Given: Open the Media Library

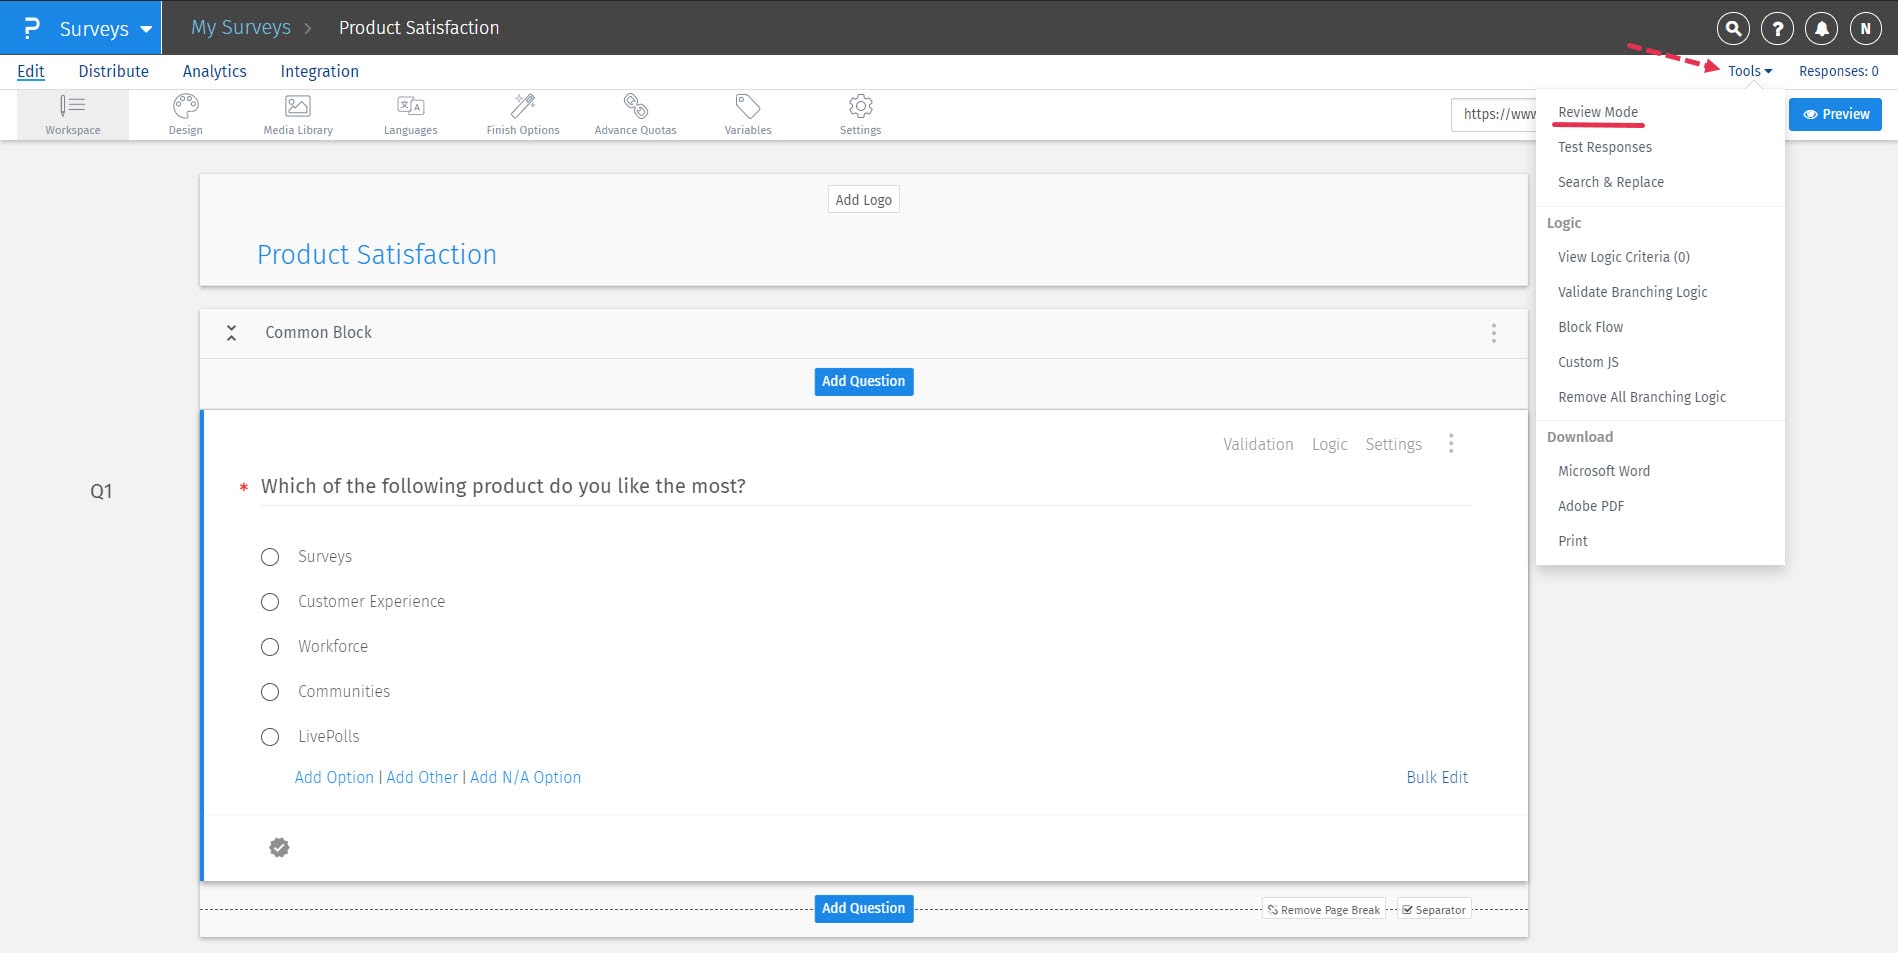Looking at the screenshot, I should click(x=297, y=113).
